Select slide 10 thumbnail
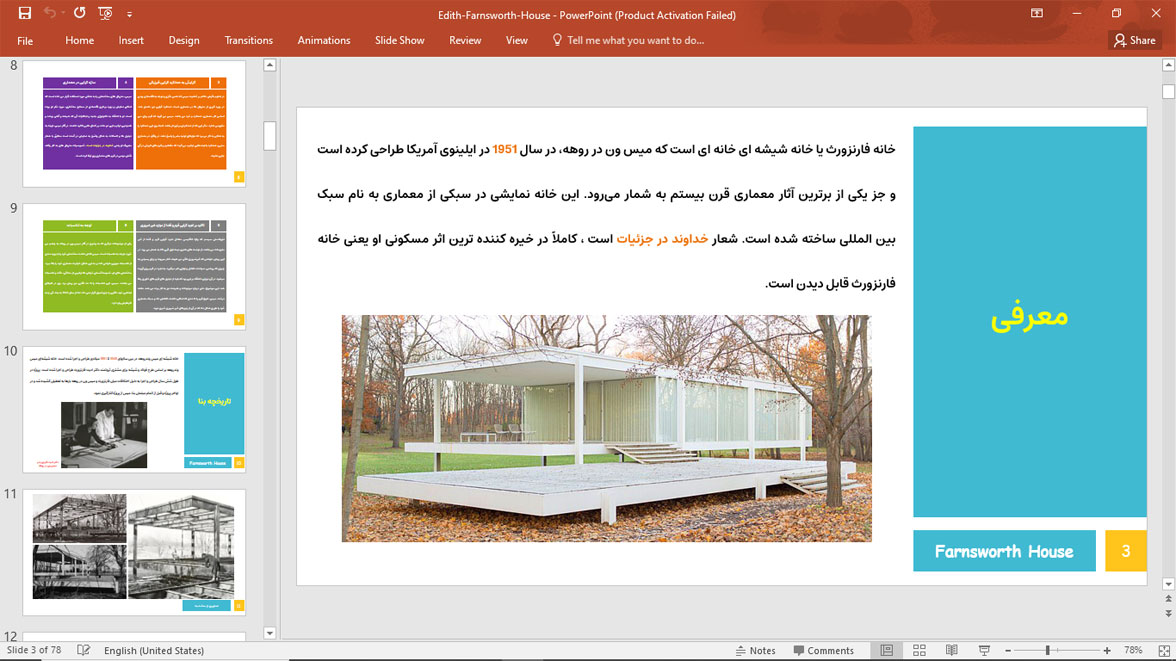1176x661 pixels. coord(134,410)
